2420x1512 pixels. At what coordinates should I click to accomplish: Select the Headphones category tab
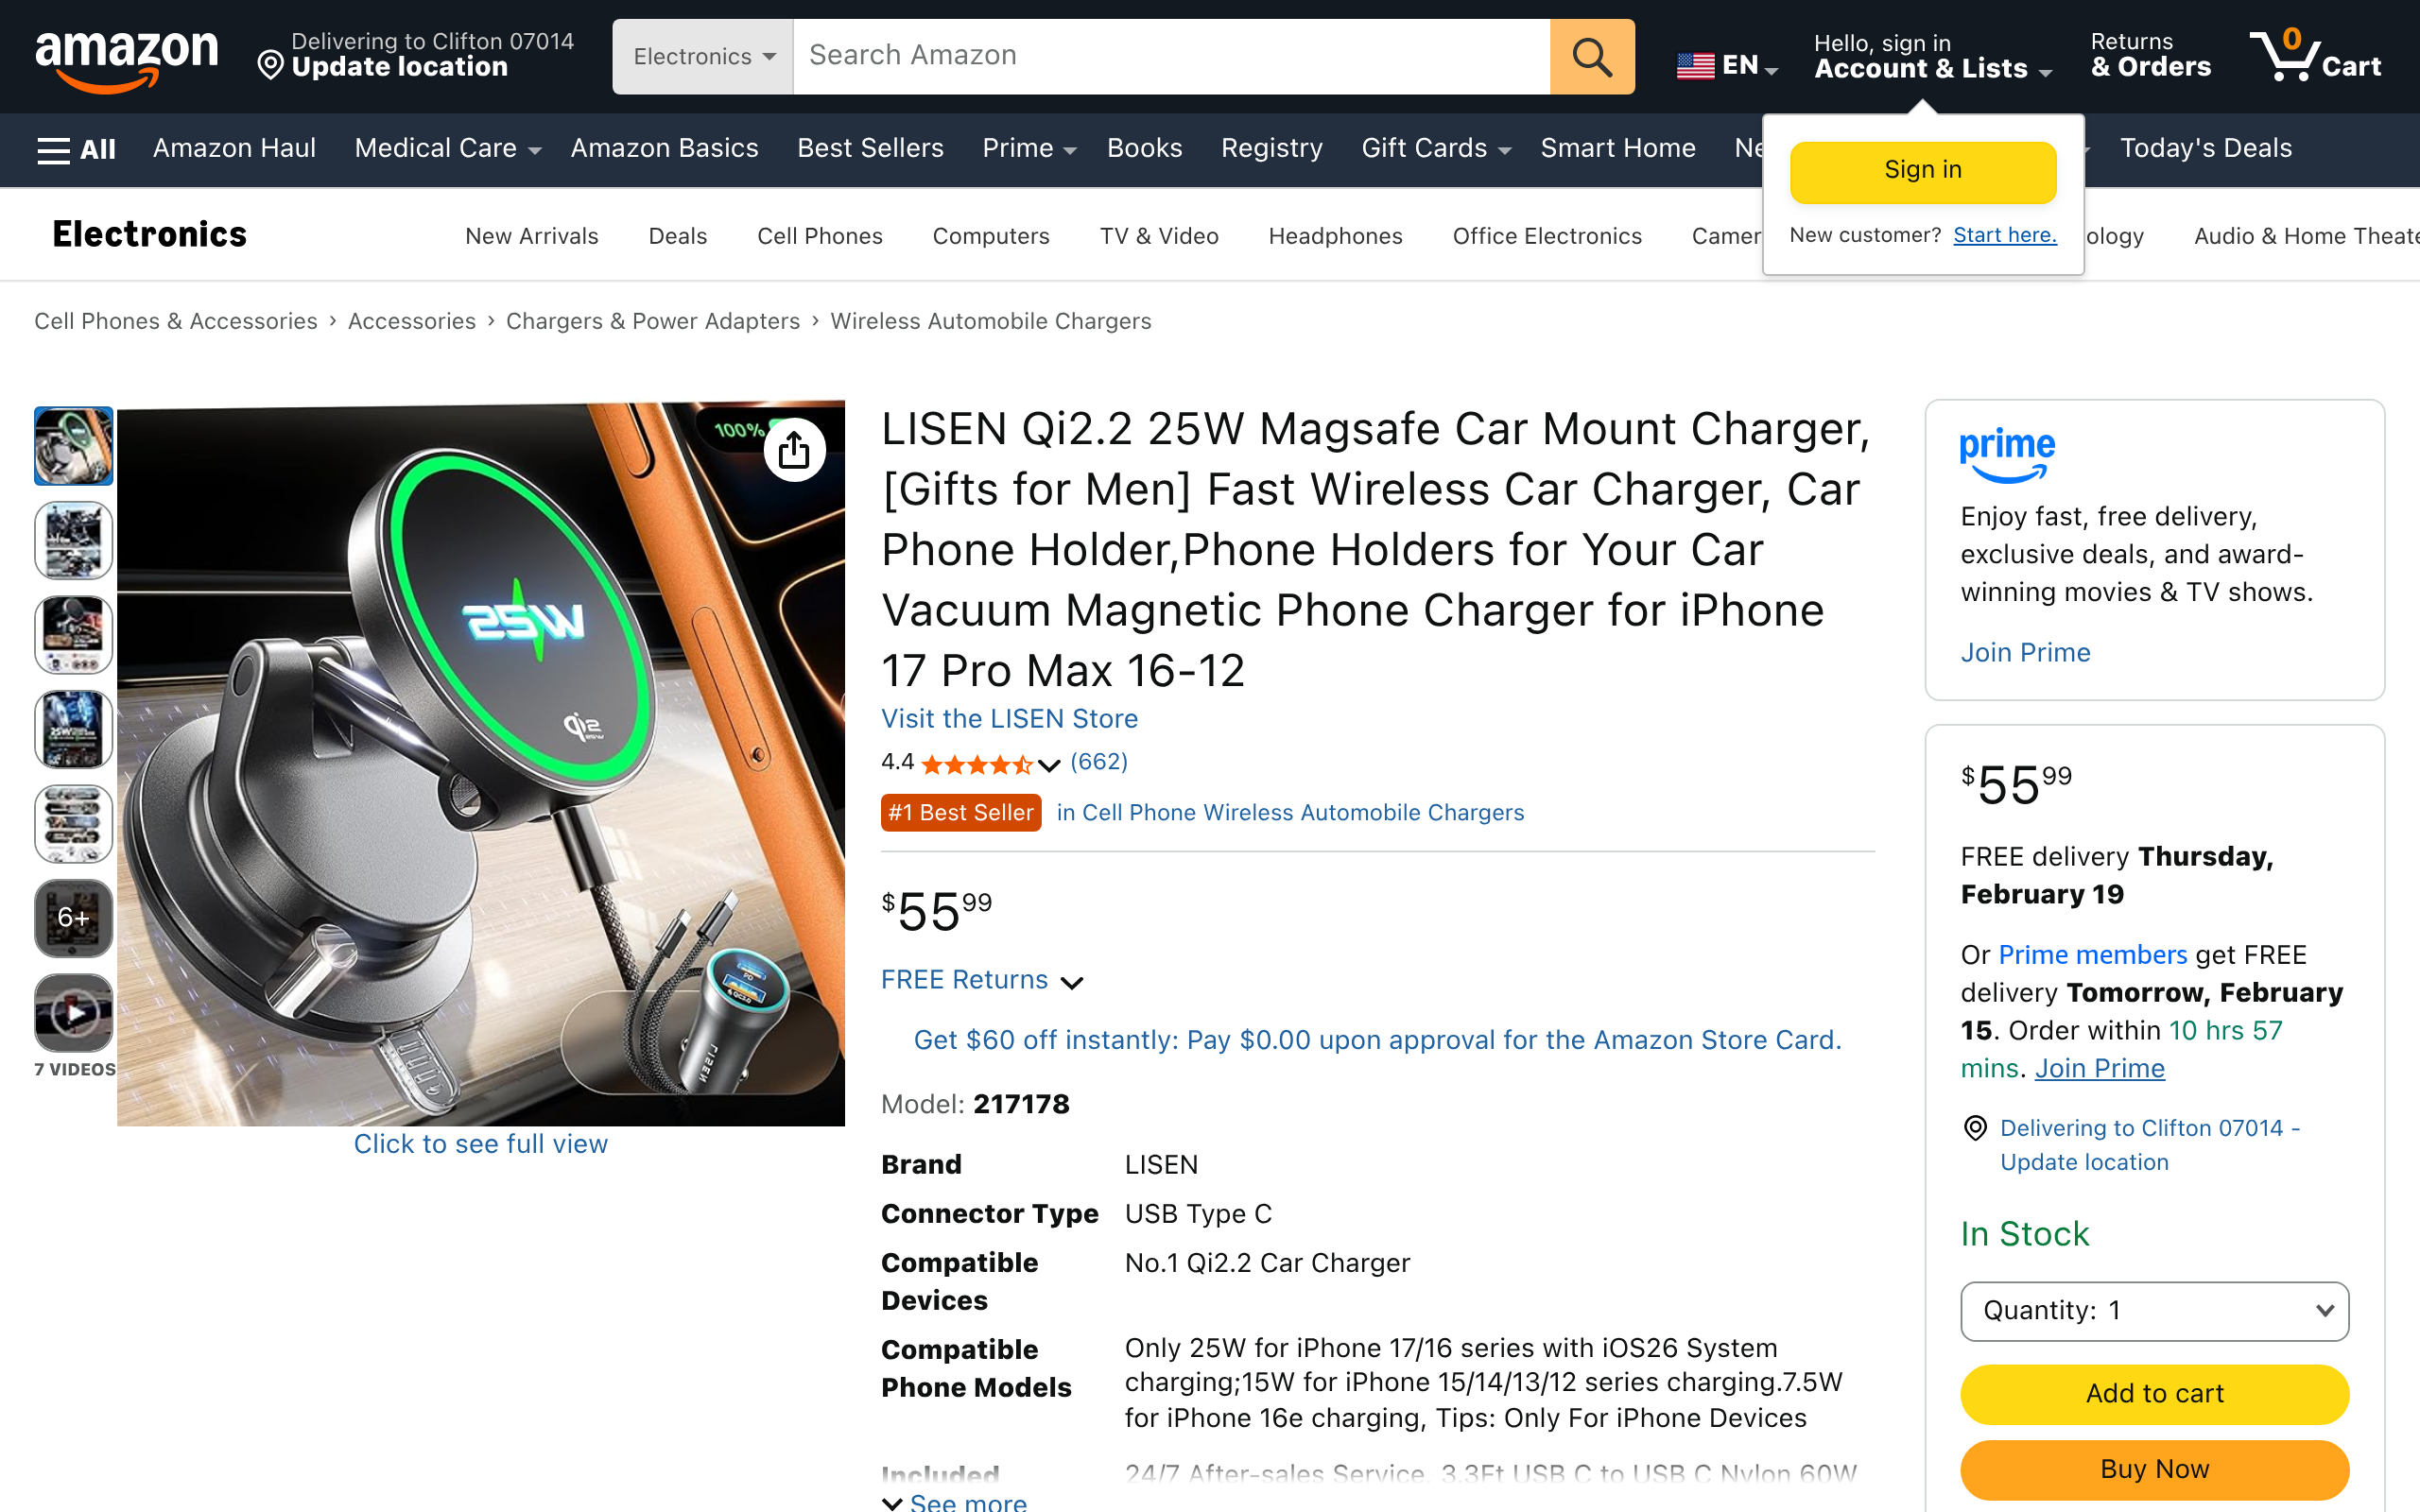[x=1335, y=236]
